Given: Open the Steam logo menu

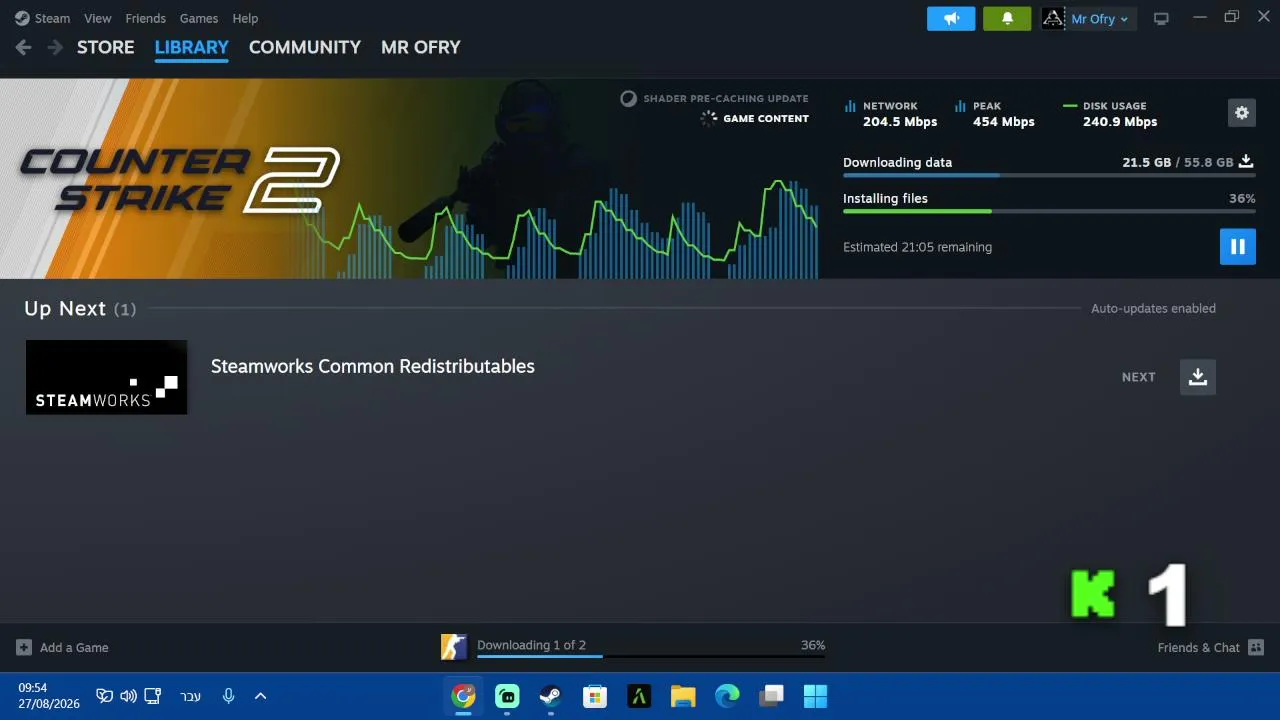Looking at the screenshot, I should point(22,18).
